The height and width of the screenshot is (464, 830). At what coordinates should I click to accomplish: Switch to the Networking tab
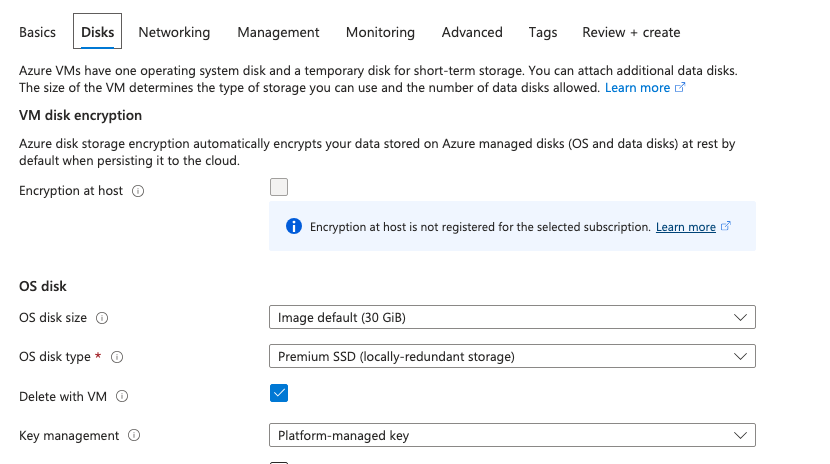174,32
